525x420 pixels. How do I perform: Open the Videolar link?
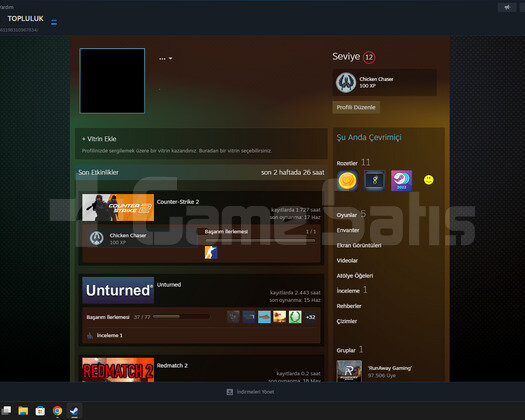coord(347,261)
